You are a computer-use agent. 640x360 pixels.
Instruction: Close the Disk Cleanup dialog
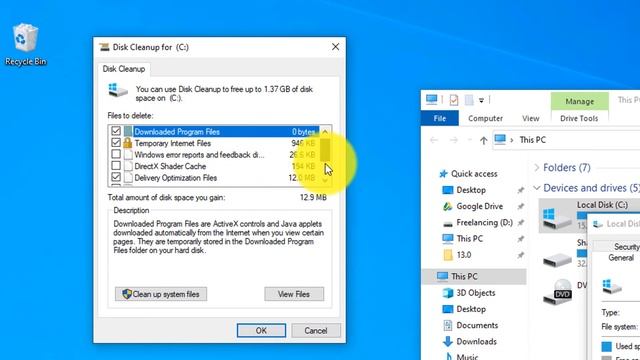[336, 47]
